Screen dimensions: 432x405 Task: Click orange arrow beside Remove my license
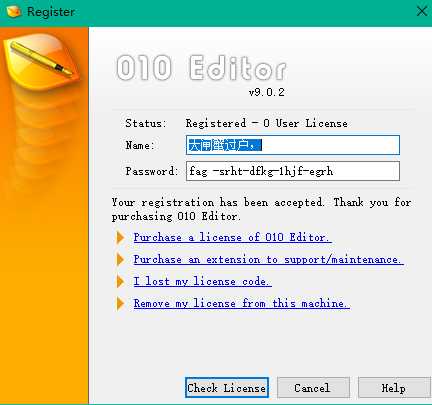pyautogui.click(x=120, y=303)
